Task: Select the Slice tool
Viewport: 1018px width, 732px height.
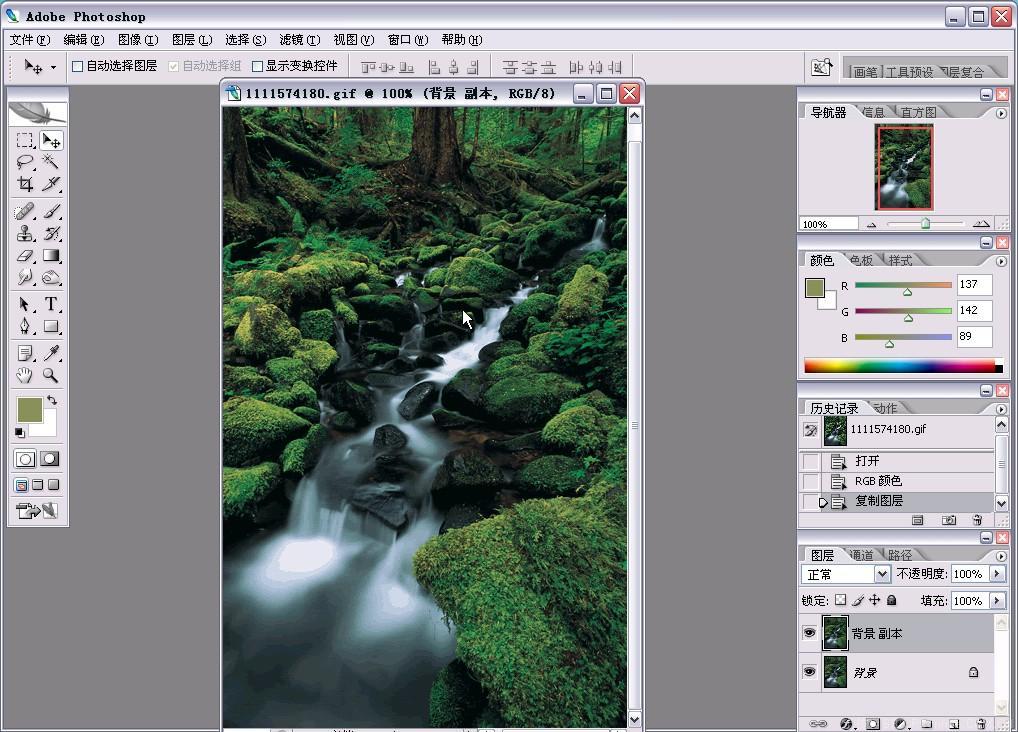Action: coord(51,184)
